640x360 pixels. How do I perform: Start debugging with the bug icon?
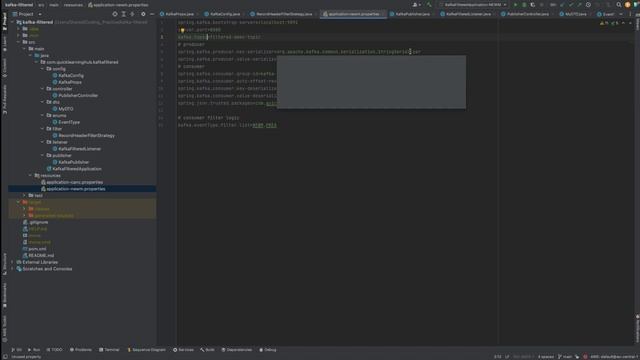pyautogui.click(x=524, y=5)
